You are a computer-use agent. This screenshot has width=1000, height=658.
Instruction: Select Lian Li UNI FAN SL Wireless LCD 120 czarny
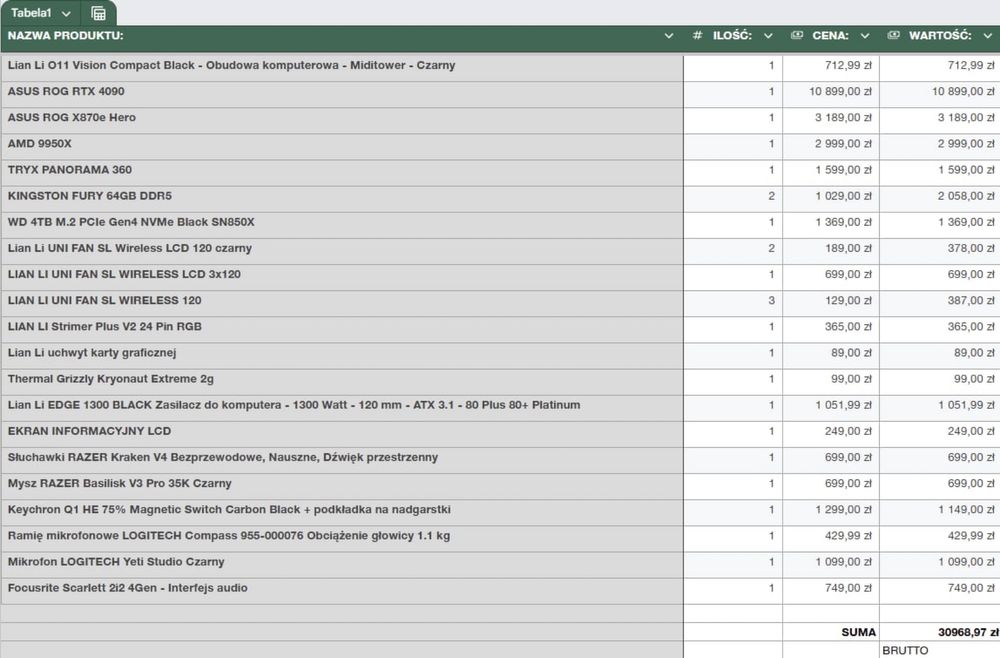(x=342, y=249)
